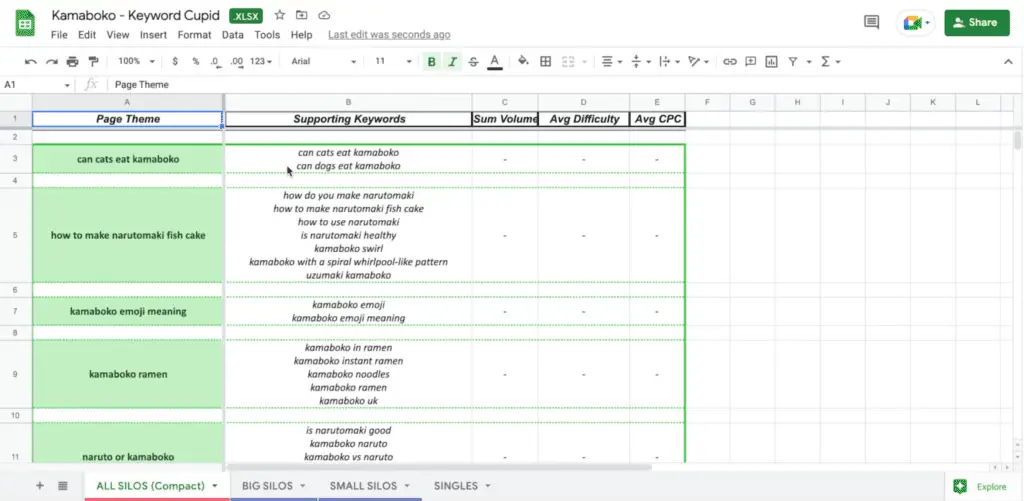Viewport: 1024px width, 501px height.
Task: Select the 'can cats eat kamaboko' theme cell
Action: (128, 159)
